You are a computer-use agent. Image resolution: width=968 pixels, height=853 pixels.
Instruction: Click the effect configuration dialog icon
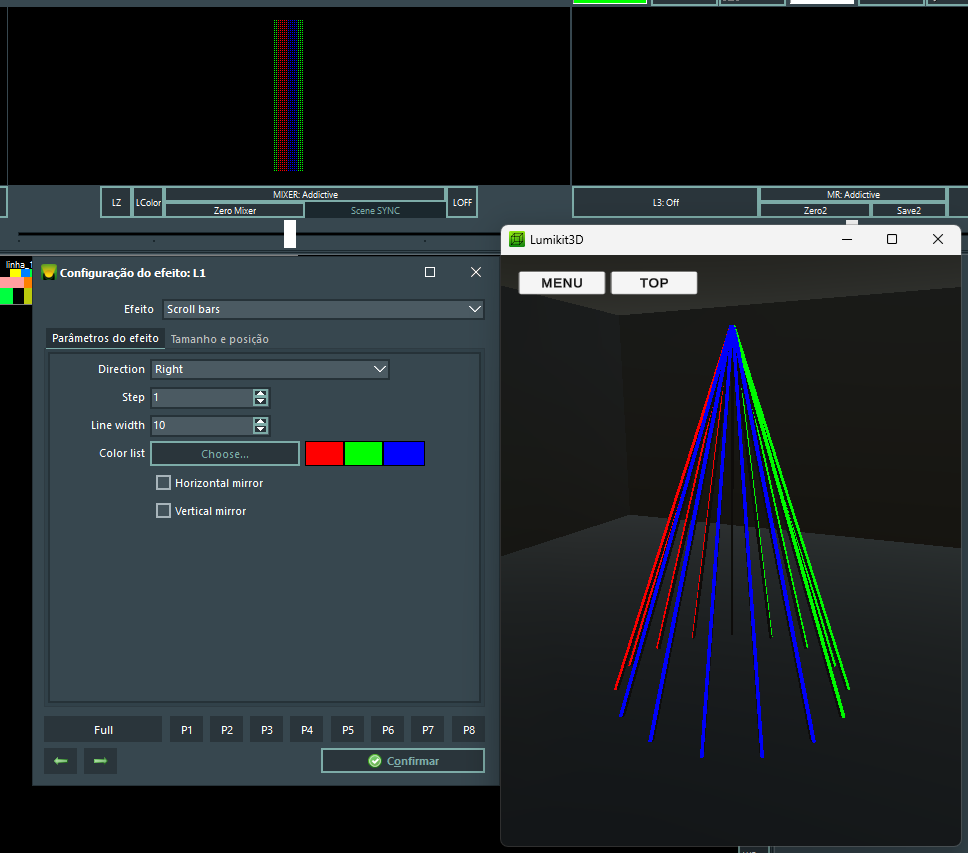(48, 272)
